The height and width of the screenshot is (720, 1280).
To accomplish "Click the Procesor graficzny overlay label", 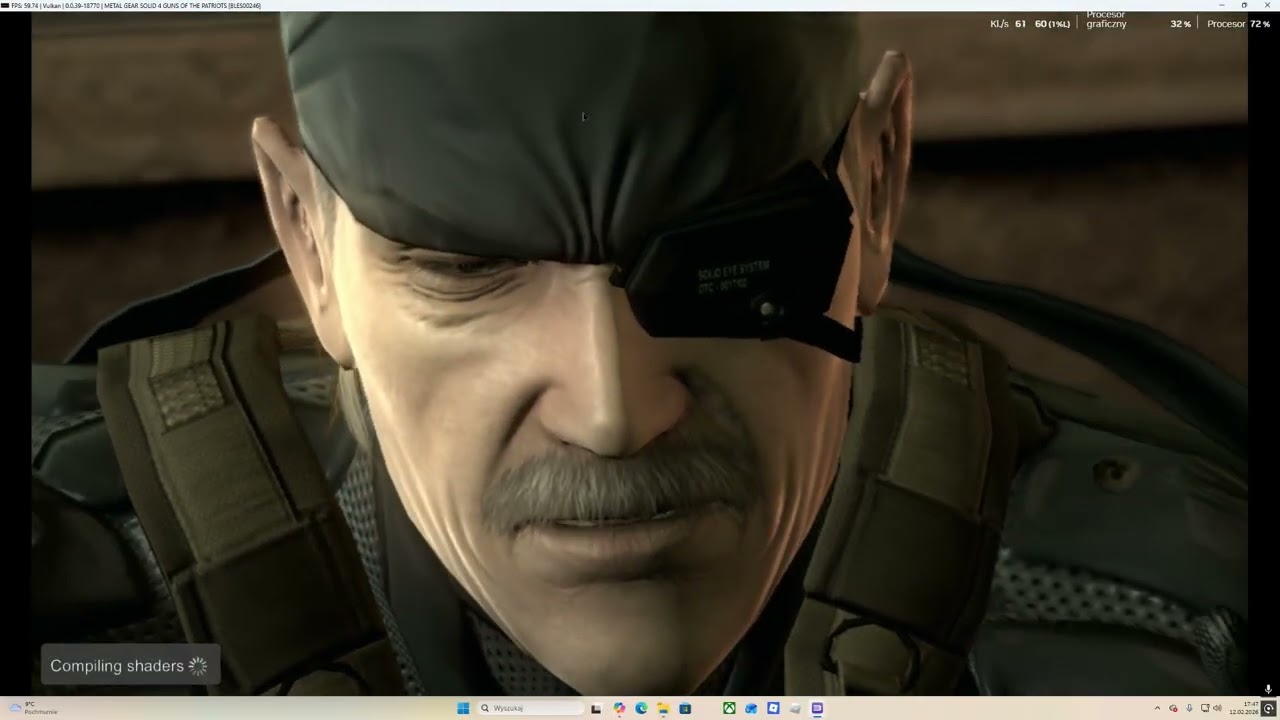I will pos(1106,19).
